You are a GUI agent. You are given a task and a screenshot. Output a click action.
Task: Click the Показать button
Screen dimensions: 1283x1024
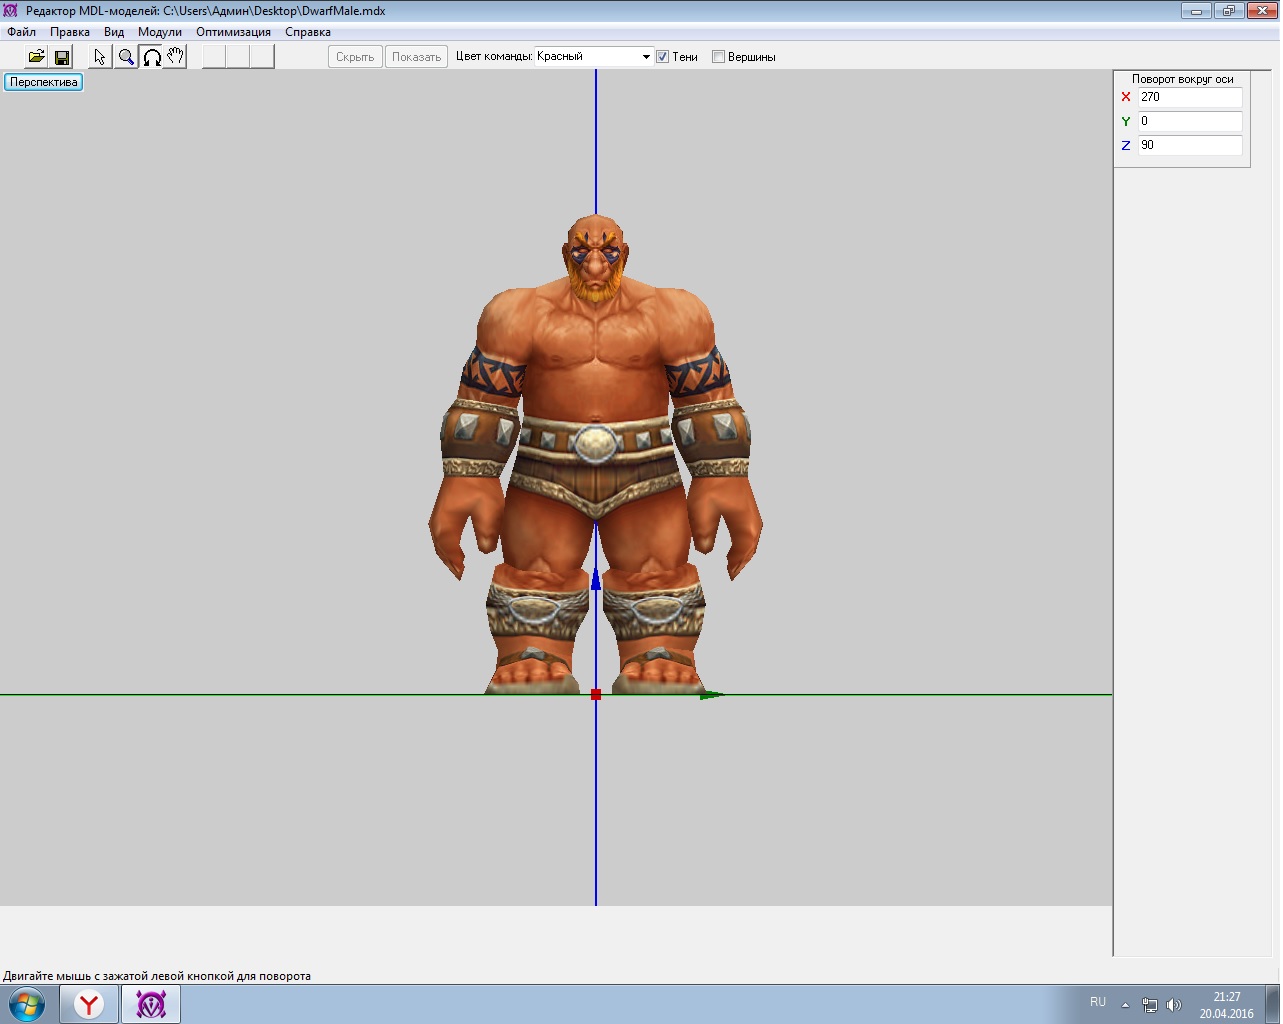(416, 57)
